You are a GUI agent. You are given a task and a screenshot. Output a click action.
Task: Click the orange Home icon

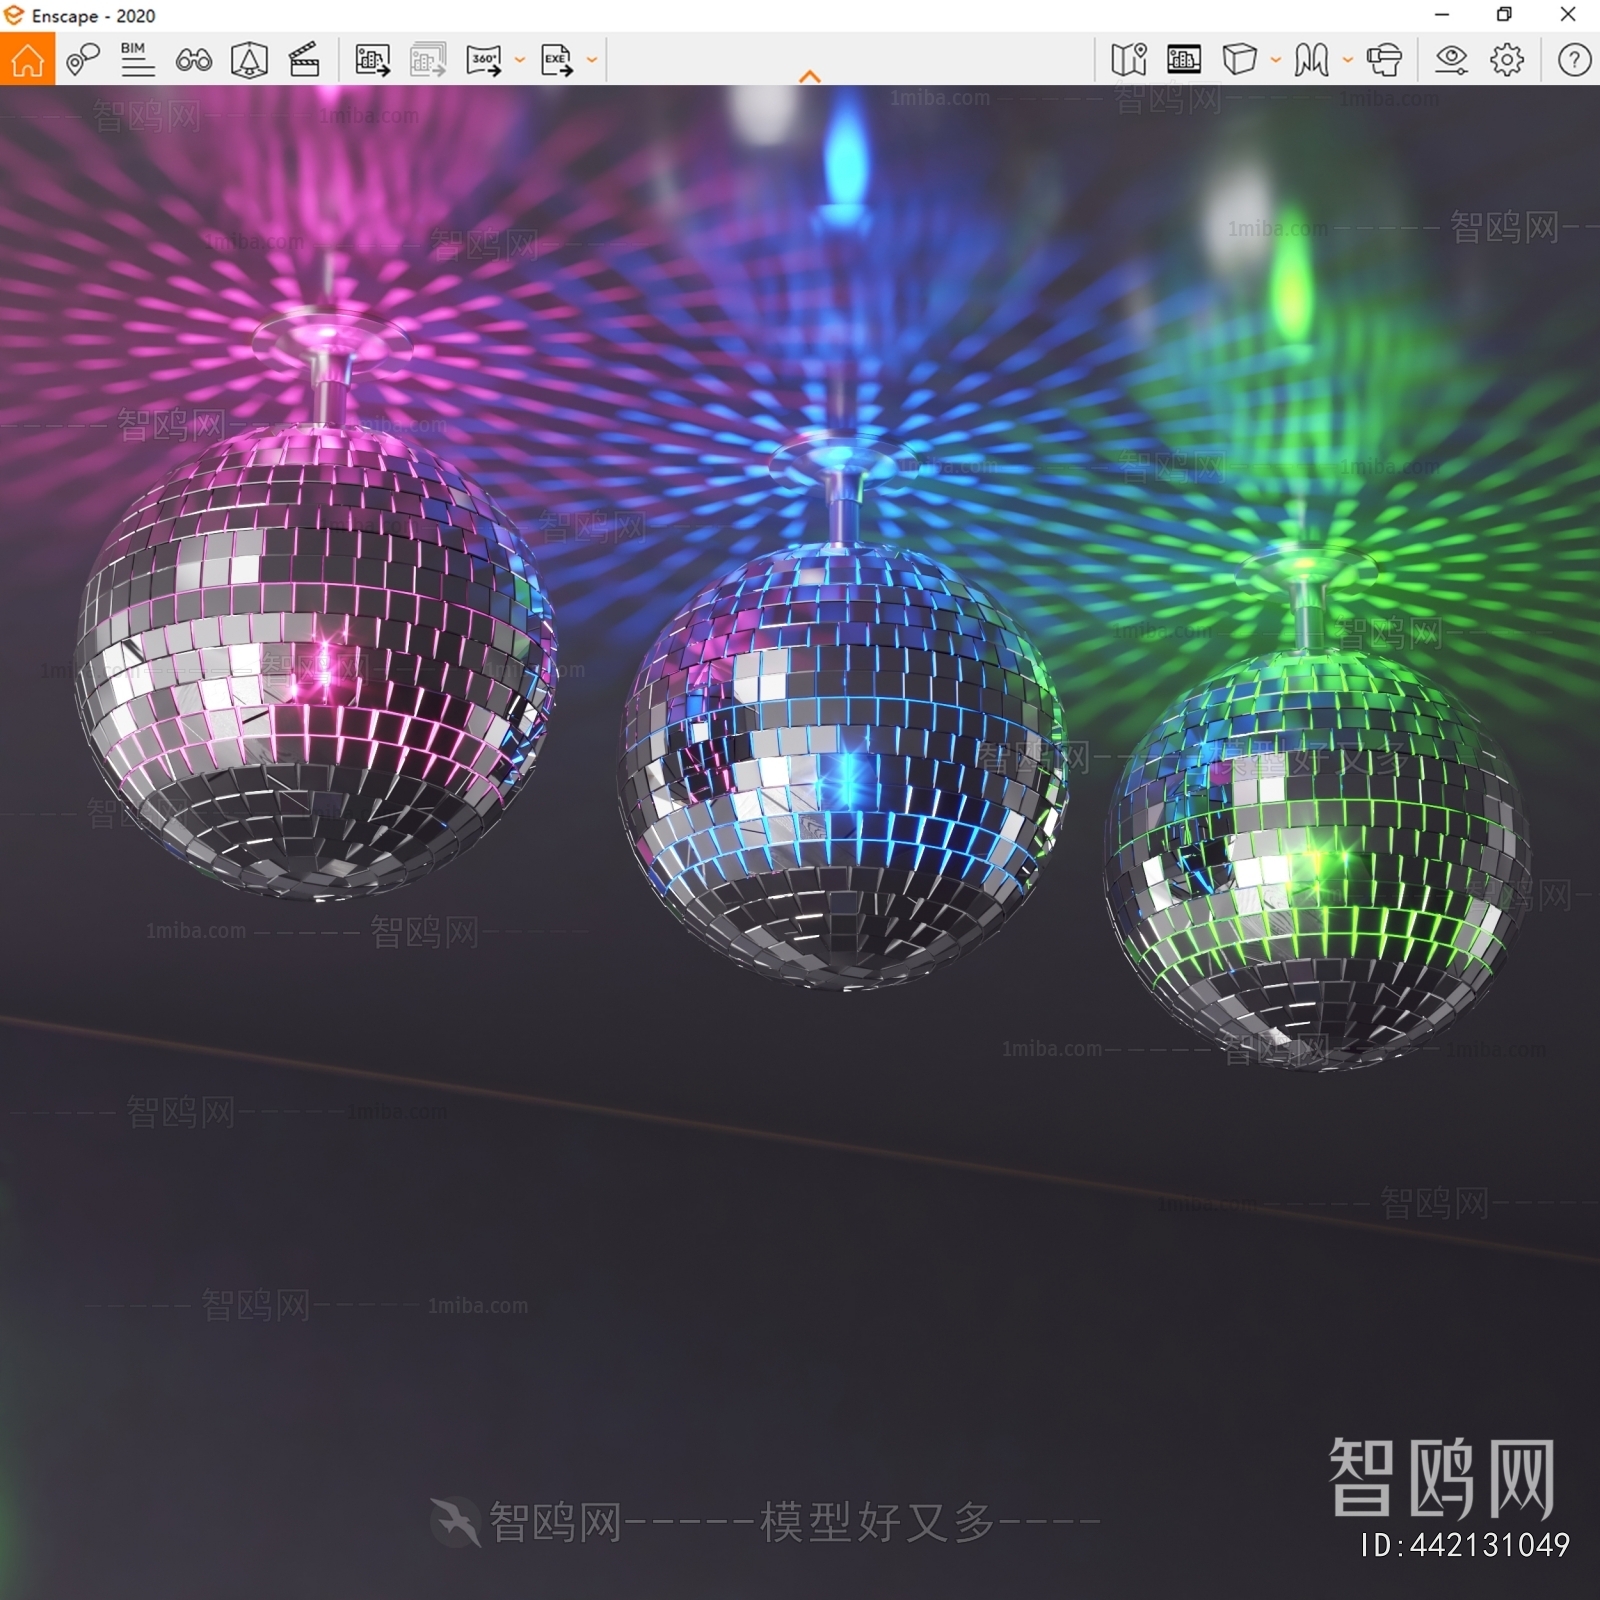point(27,59)
